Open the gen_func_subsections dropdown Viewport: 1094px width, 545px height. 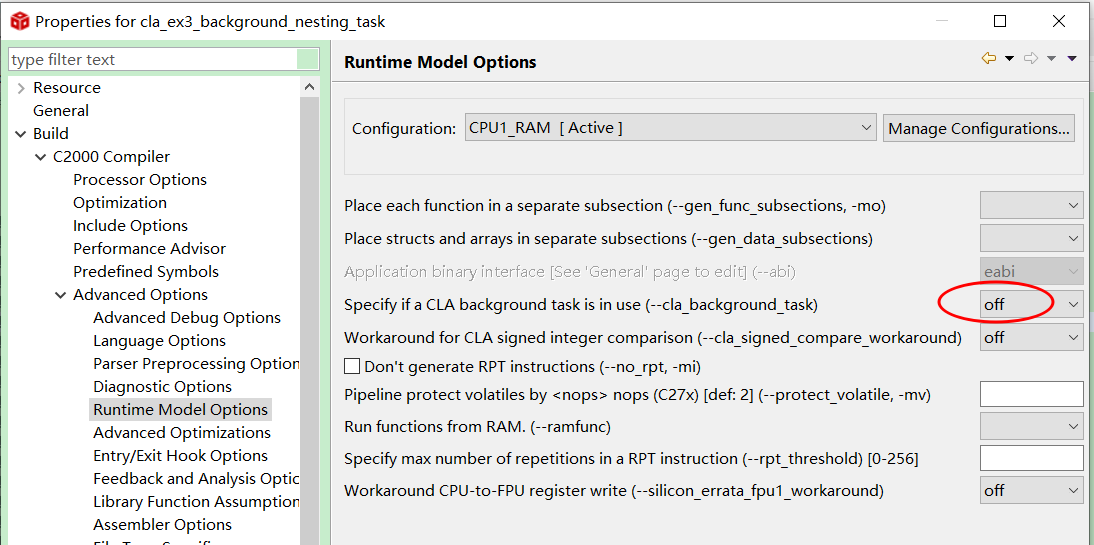[x=1031, y=206]
